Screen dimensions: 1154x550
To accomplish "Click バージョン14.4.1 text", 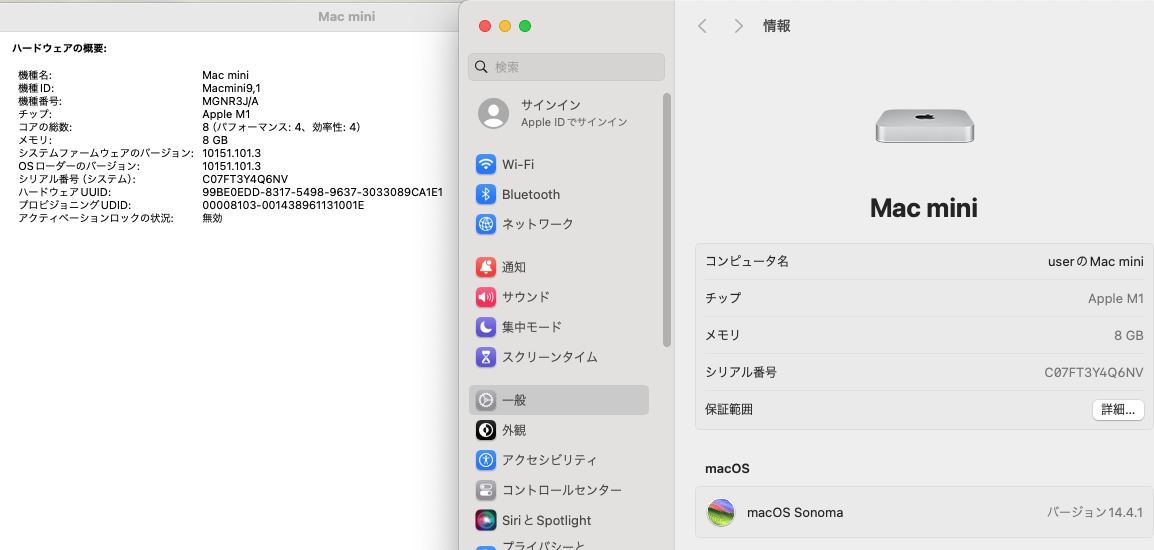I will point(1094,512).
